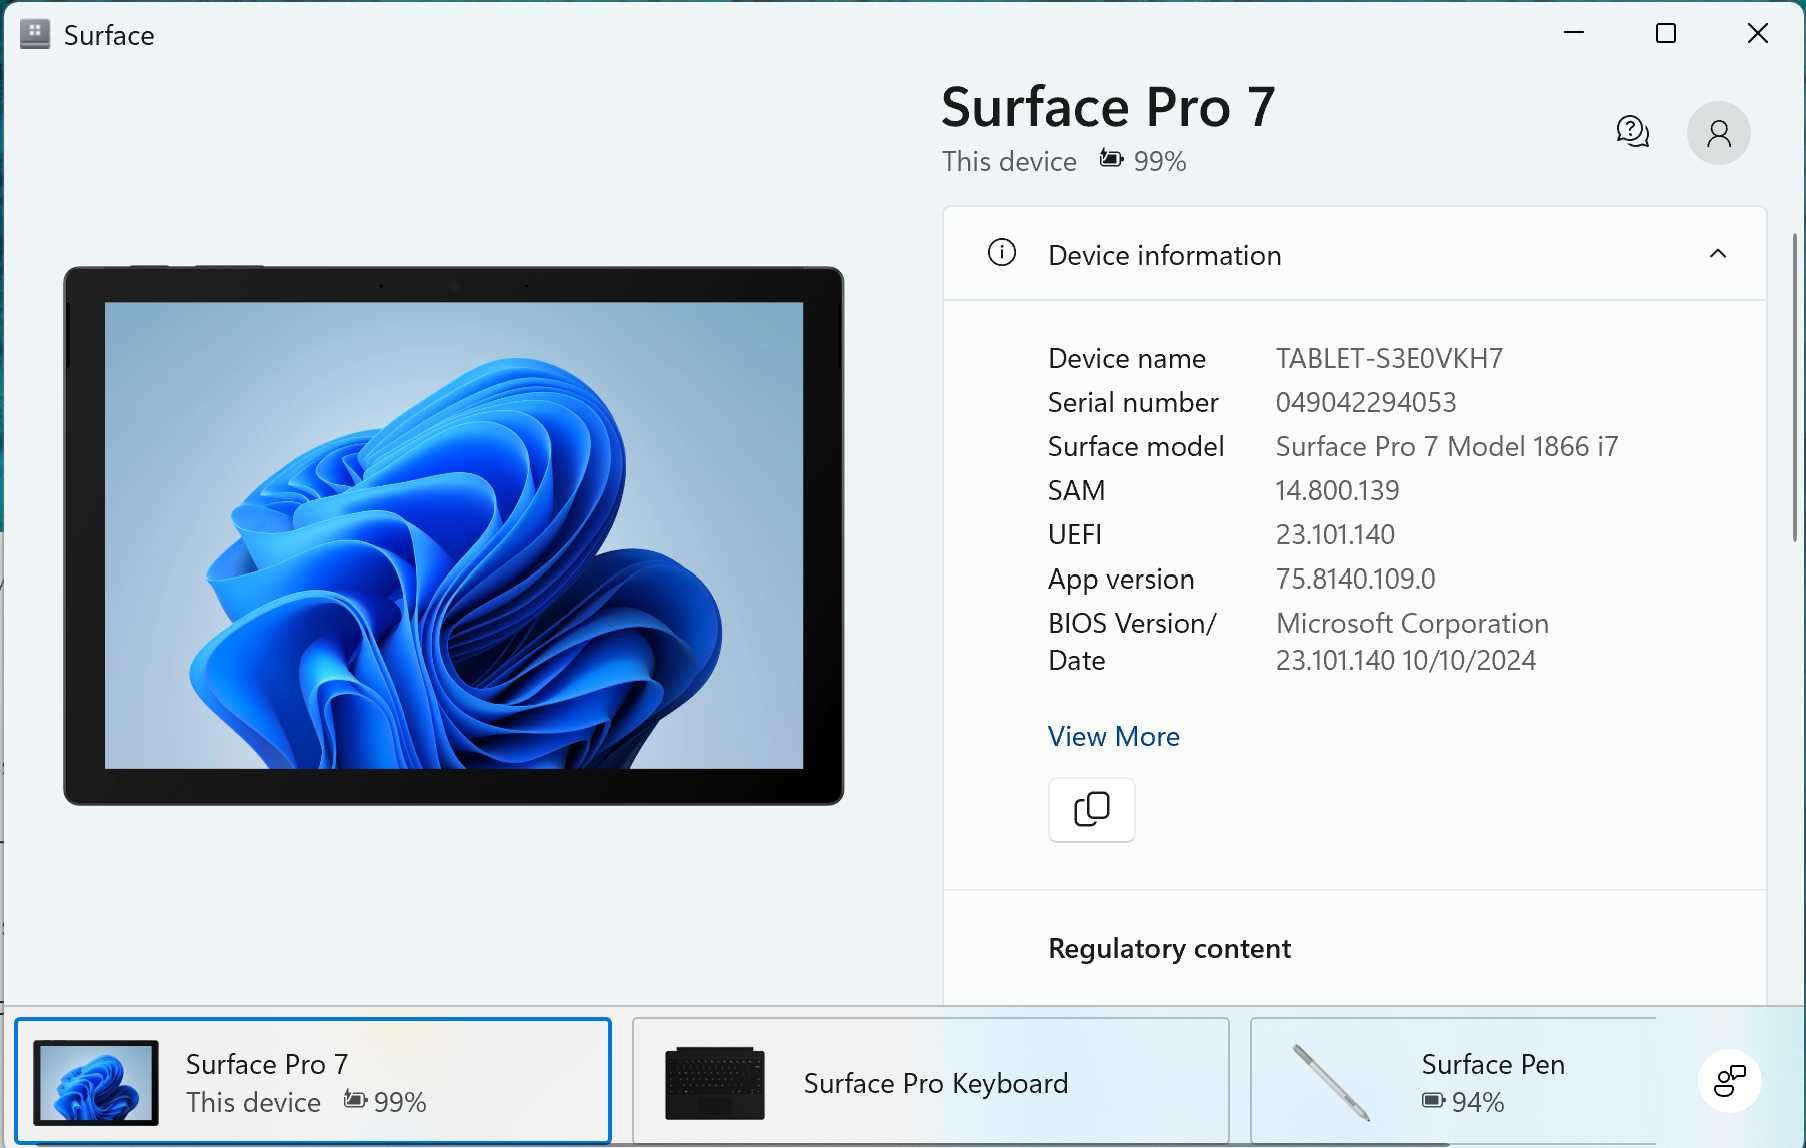Click the App version value 75.8140.109.0
1806x1148 pixels.
(1355, 579)
